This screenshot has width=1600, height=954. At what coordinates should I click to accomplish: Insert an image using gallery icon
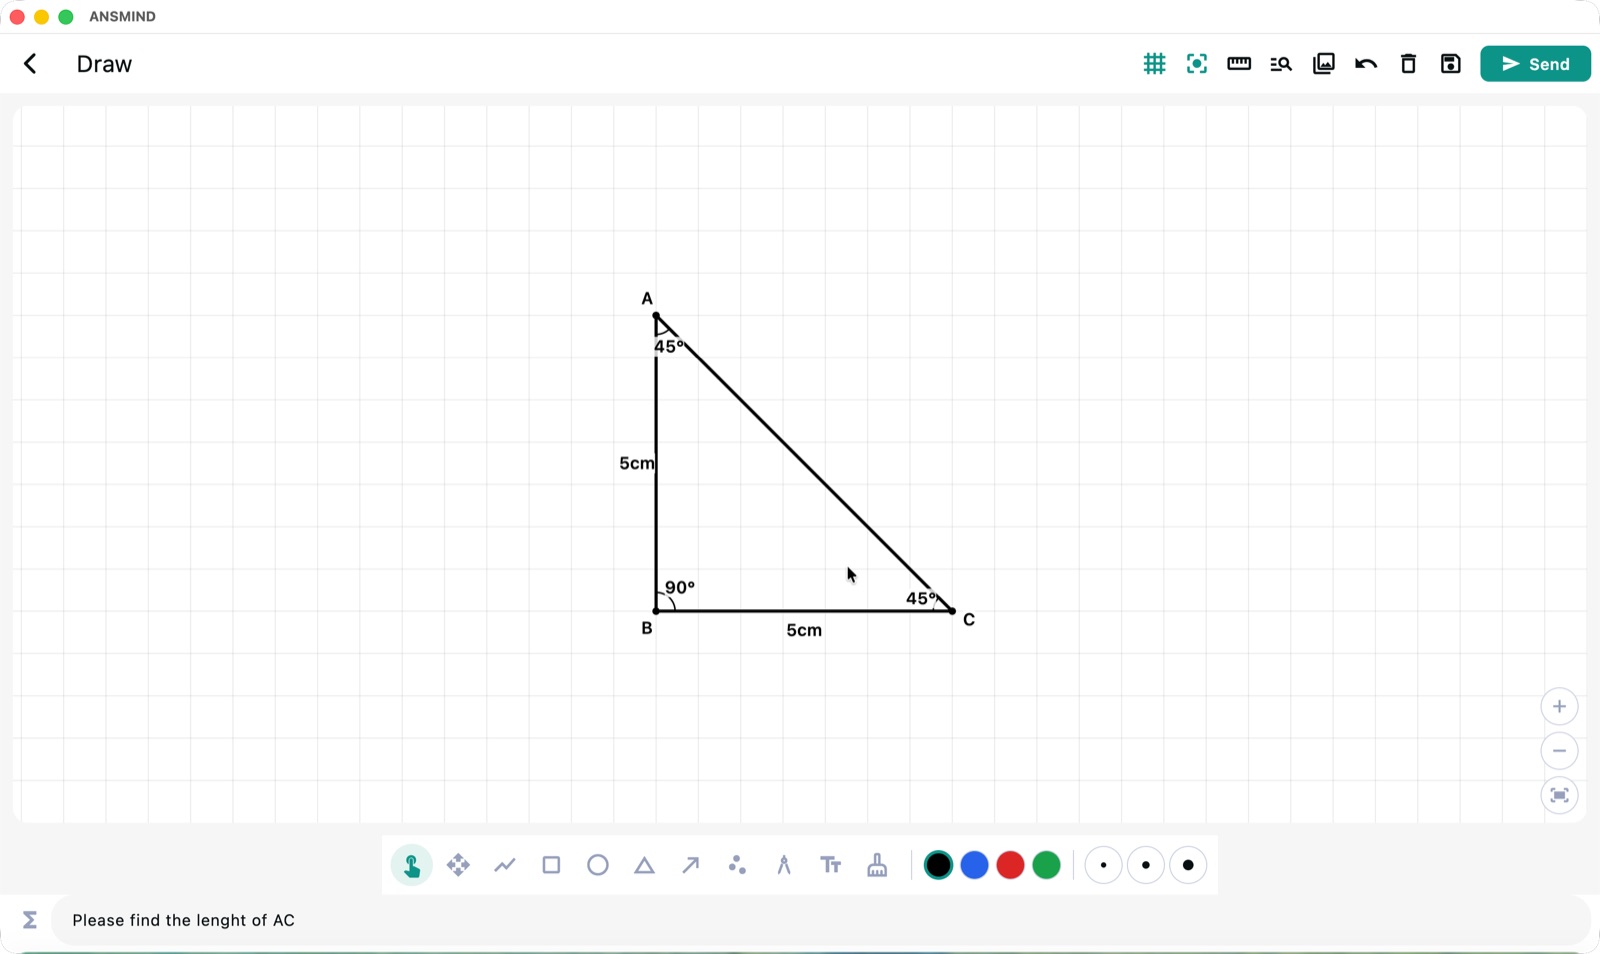[x=1324, y=64]
